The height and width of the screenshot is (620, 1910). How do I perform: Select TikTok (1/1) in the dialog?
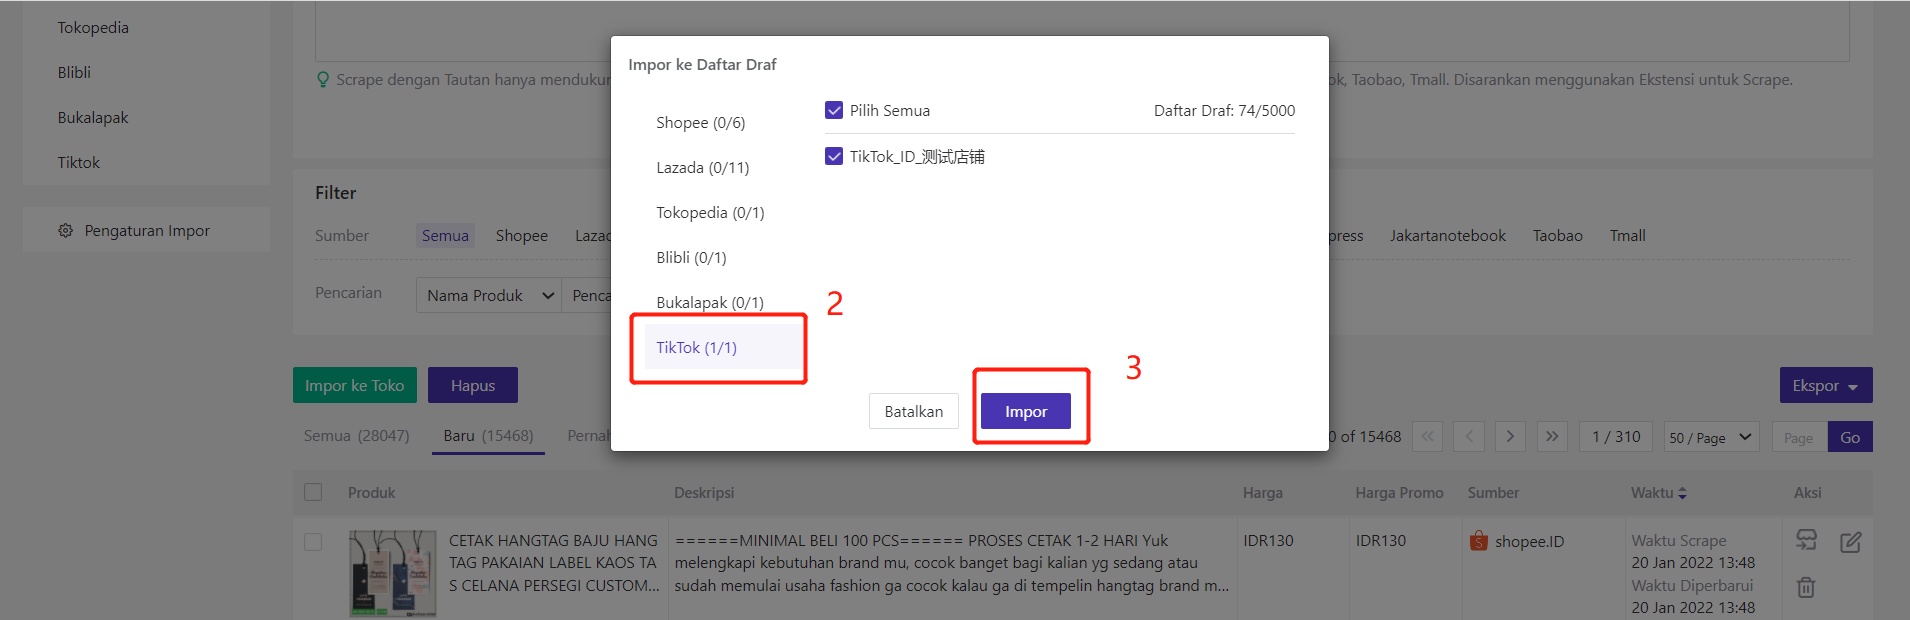click(x=722, y=347)
